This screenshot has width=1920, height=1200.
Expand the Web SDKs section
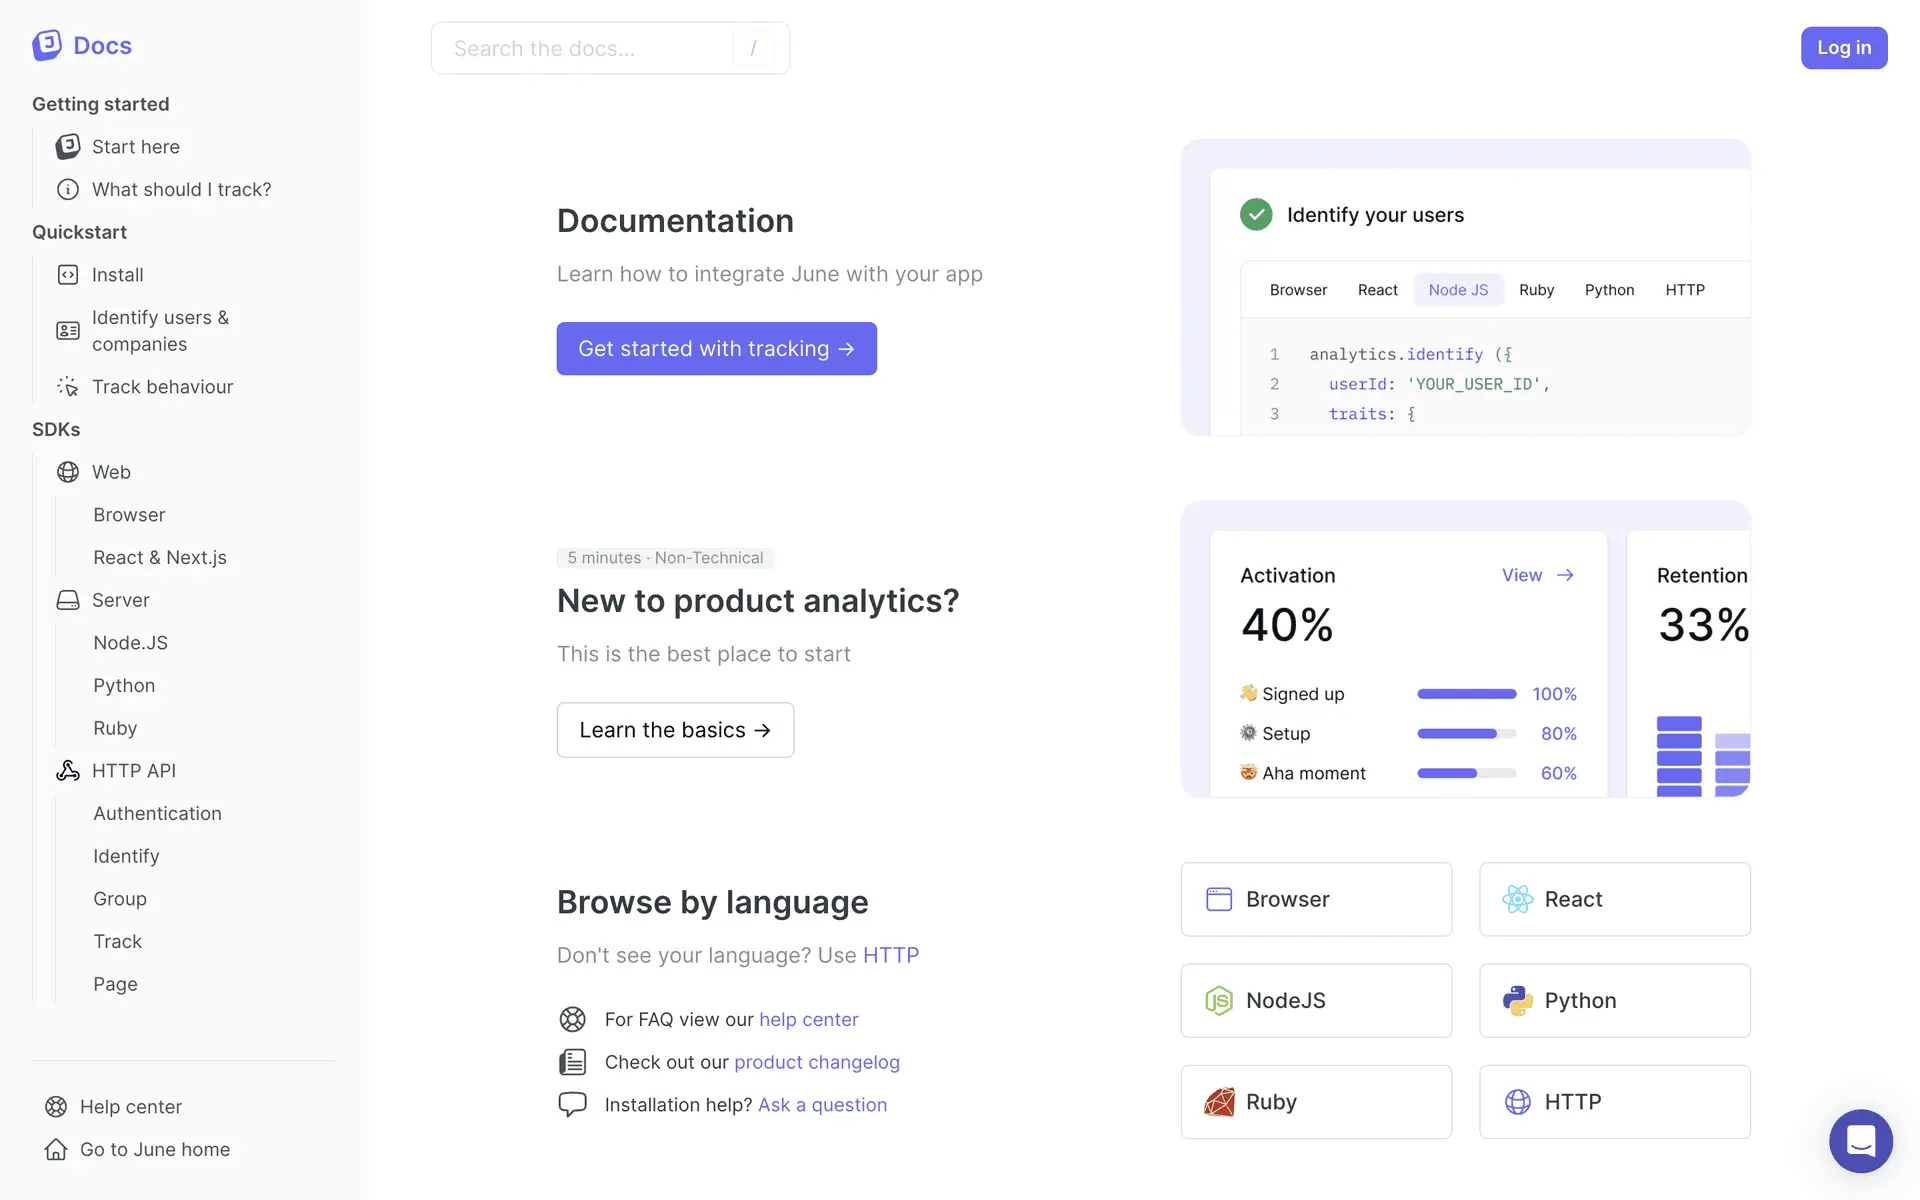[x=111, y=472]
